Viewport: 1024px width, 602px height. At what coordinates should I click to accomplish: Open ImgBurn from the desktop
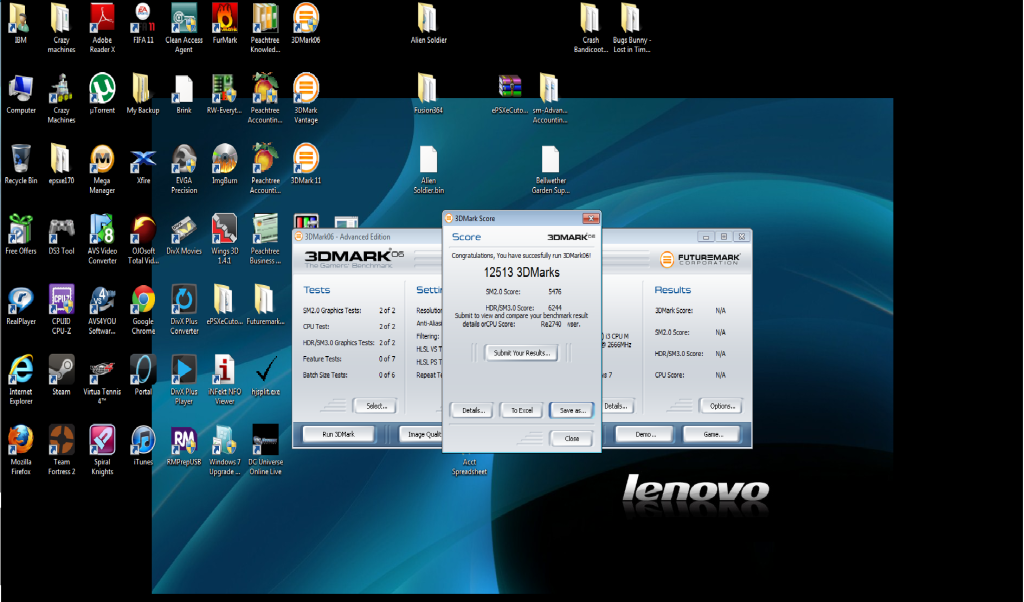(x=225, y=164)
